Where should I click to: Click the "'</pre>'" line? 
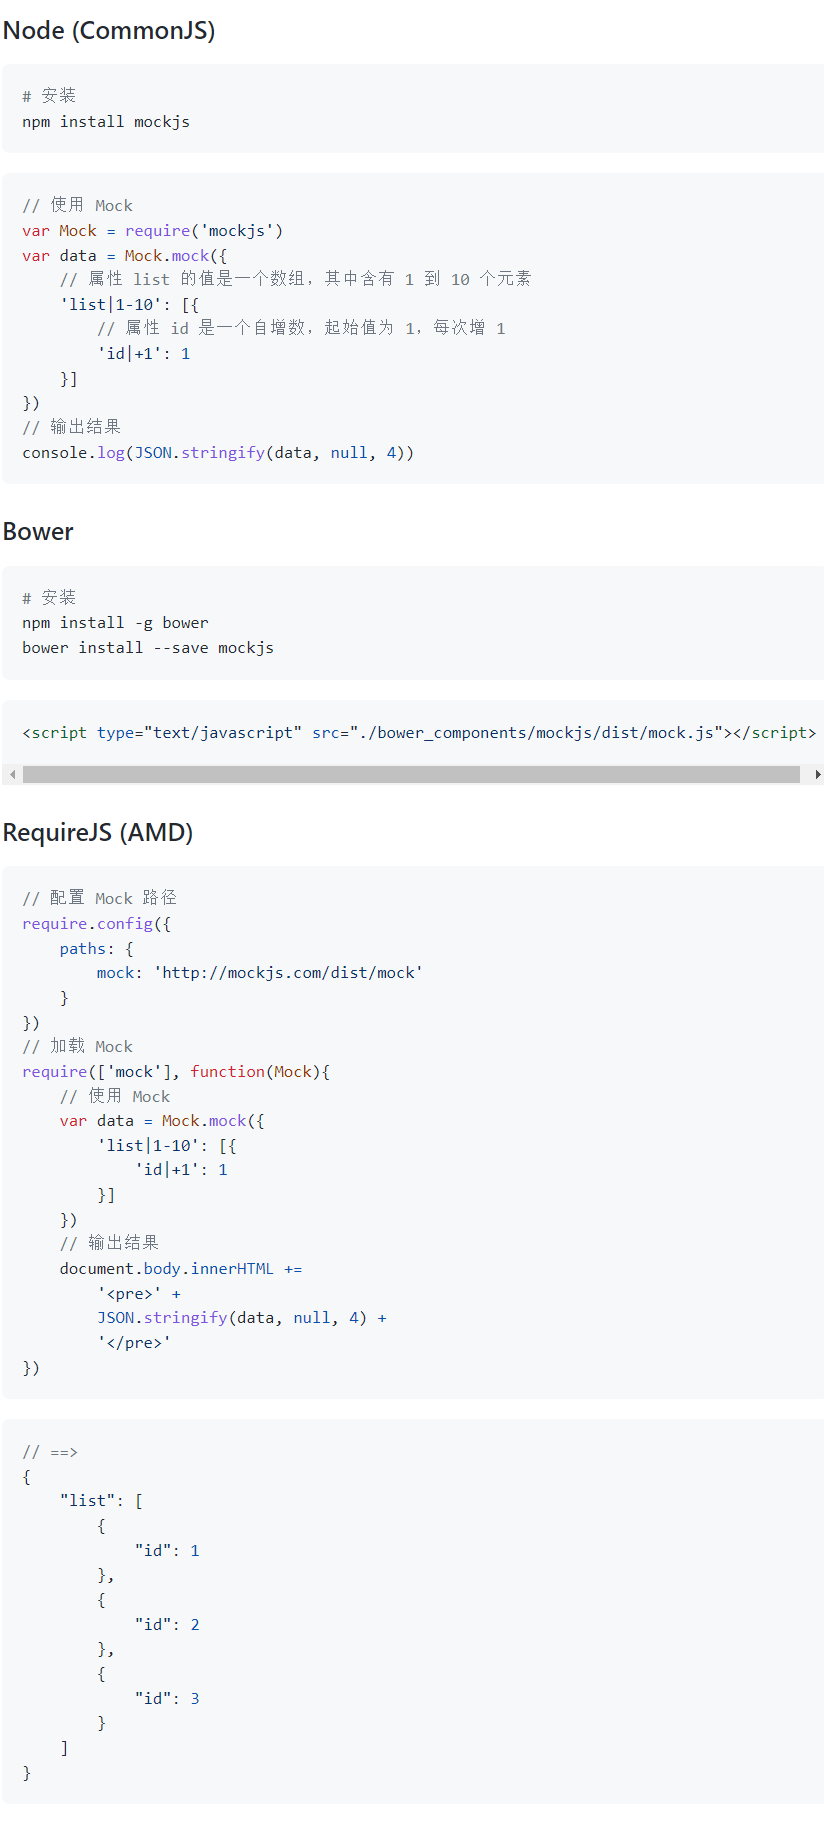134,1343
